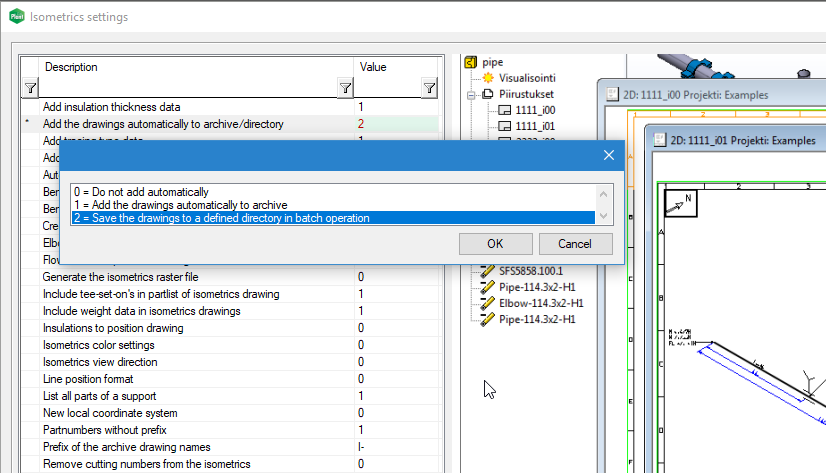Close the value selection dialog

(x=608, y=155)
